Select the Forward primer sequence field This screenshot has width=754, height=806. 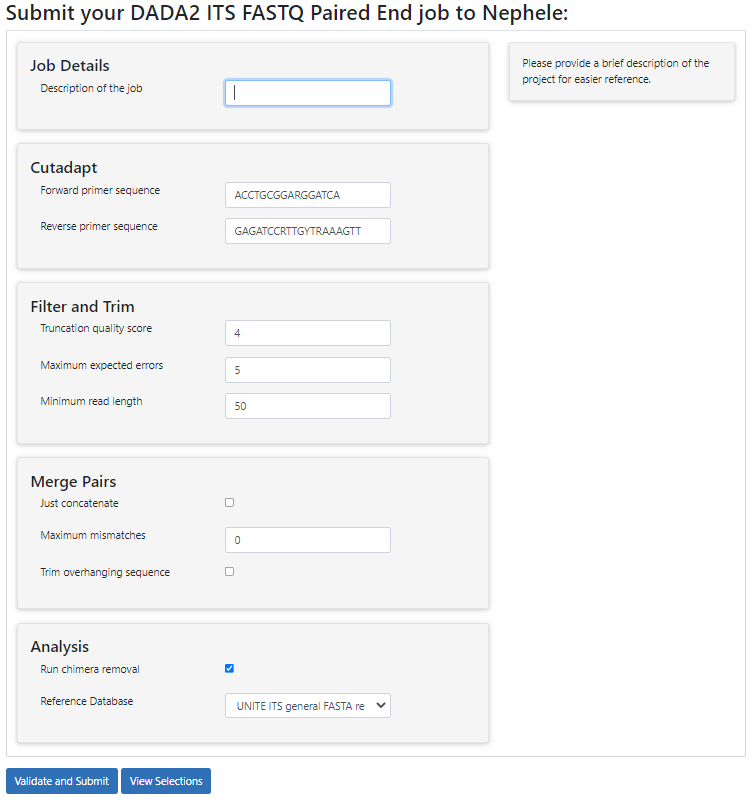click(x=308, y=195)
